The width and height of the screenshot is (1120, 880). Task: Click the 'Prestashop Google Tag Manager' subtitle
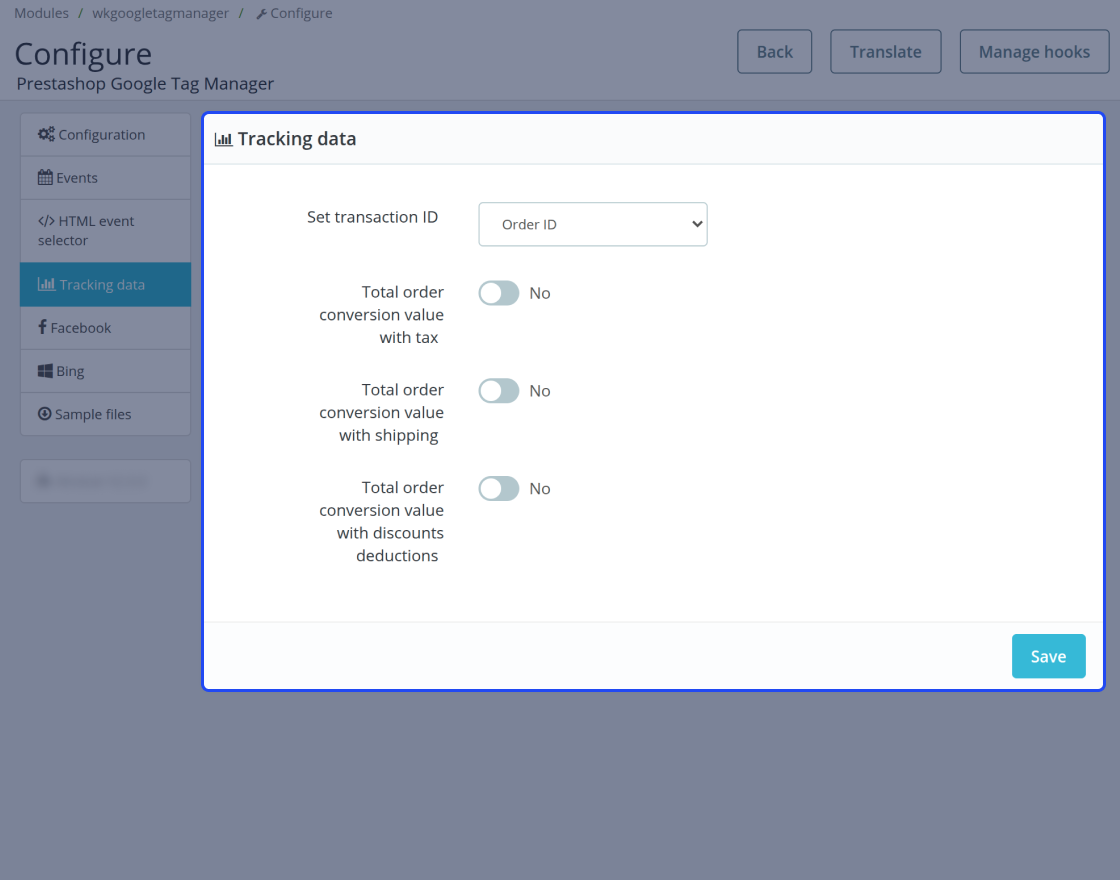[145, 84]
